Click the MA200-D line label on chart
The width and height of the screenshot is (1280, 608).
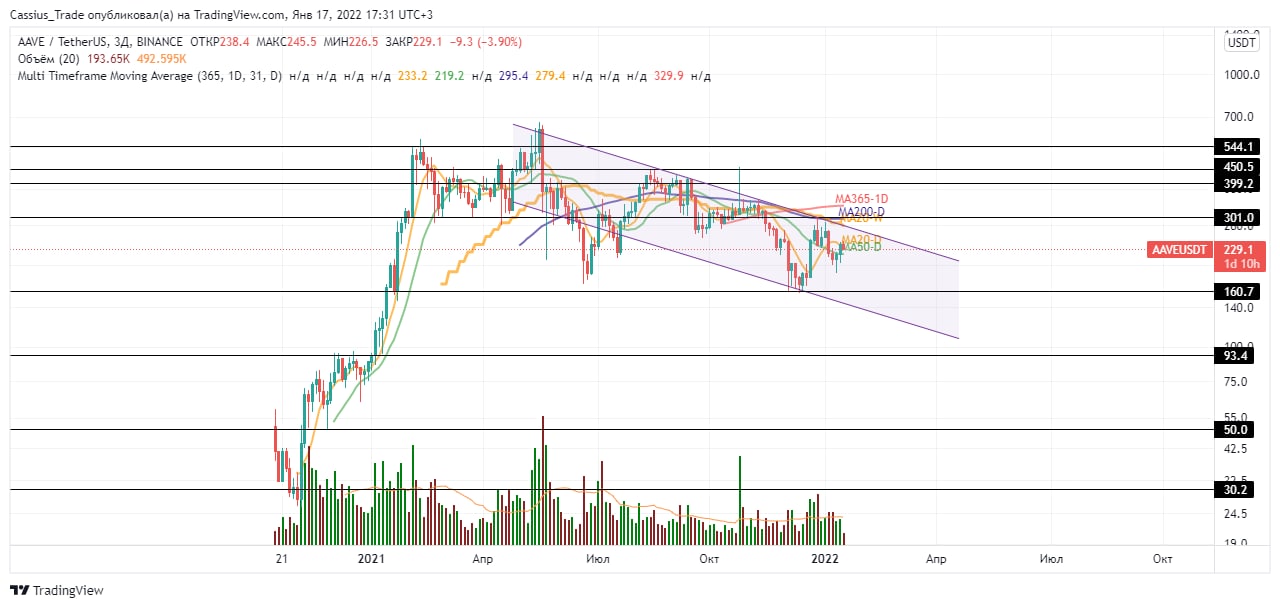coord(861,211)
